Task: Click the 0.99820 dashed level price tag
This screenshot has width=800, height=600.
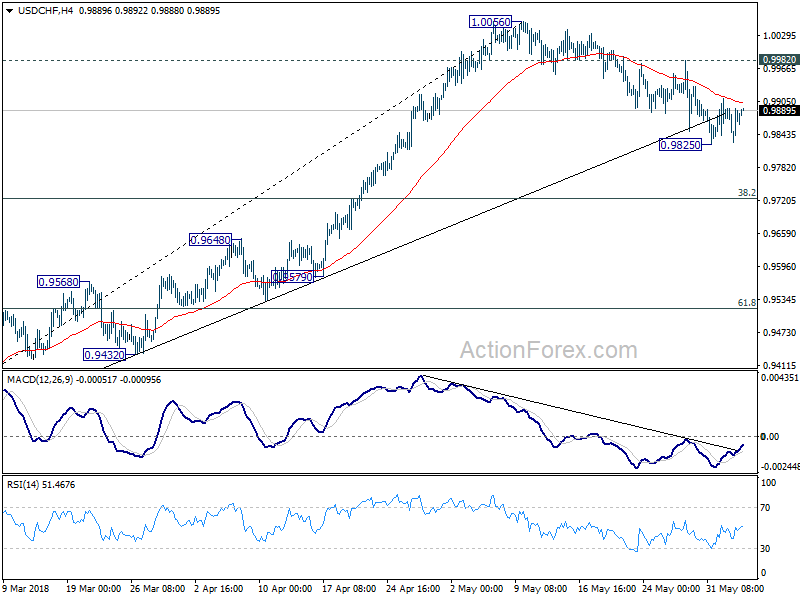Action: (x=779, y=60)
